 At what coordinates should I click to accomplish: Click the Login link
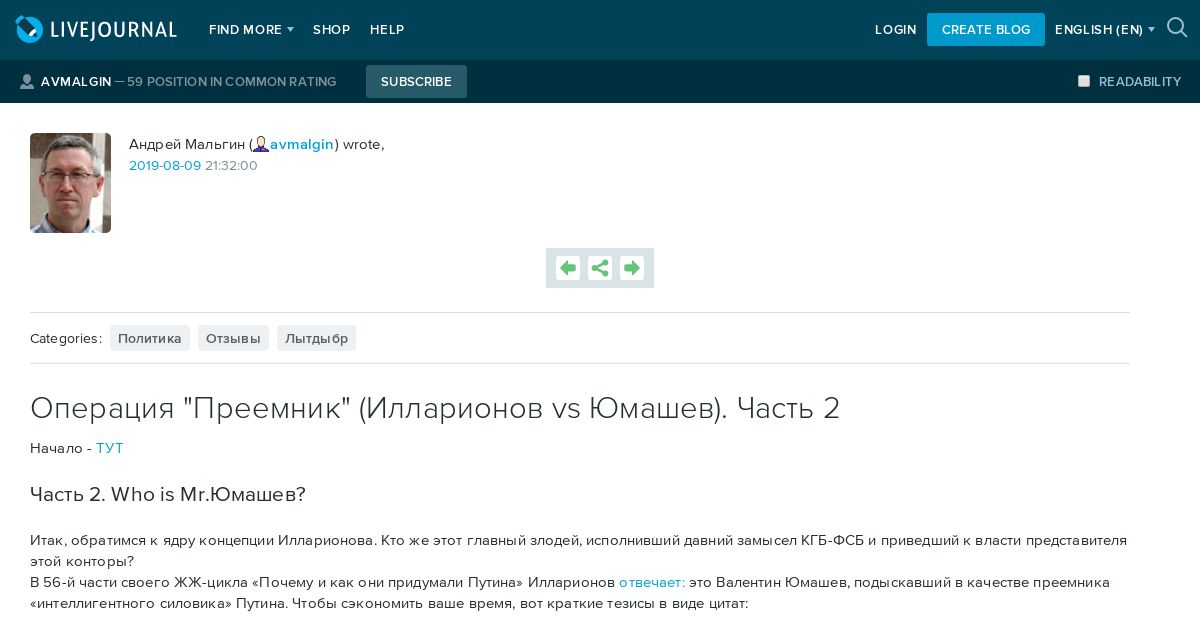pyautogui.click(x=896, y=30)
